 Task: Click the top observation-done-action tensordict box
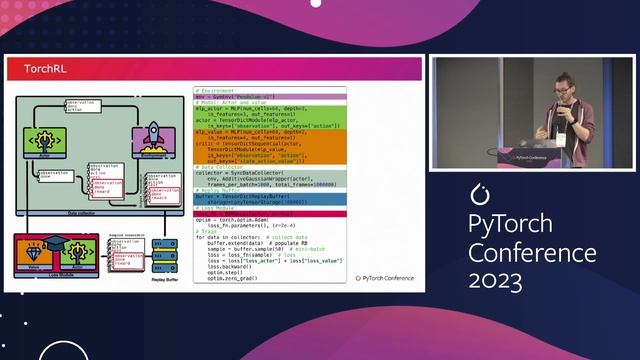coord(83,106)
